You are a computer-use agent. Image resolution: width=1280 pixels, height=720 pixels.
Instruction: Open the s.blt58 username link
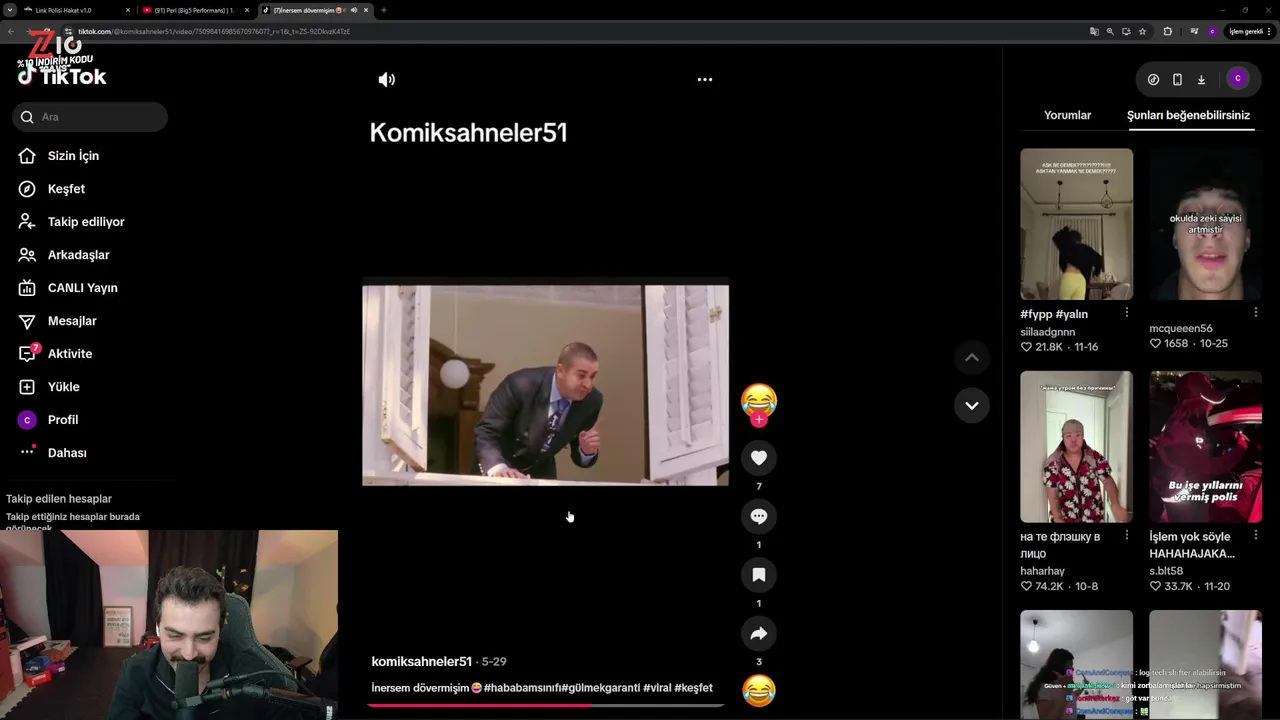[x=1166, y=571]
